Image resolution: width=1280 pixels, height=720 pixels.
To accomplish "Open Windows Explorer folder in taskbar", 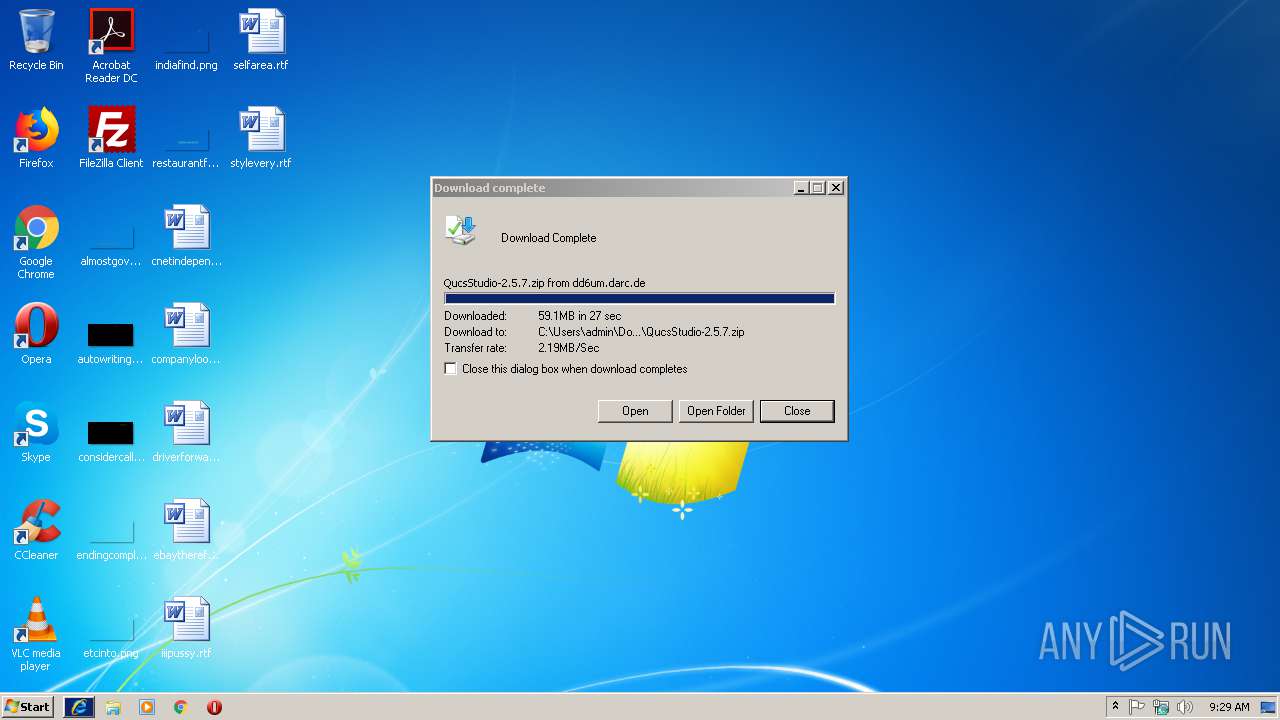I will (x=113, y=707).
